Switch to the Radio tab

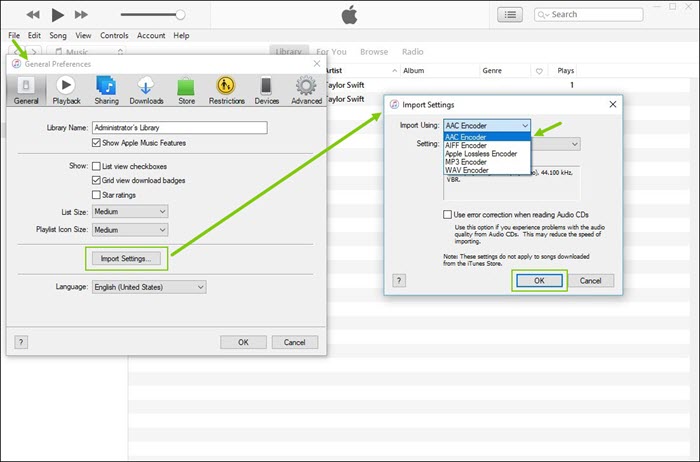click(412, 52)
